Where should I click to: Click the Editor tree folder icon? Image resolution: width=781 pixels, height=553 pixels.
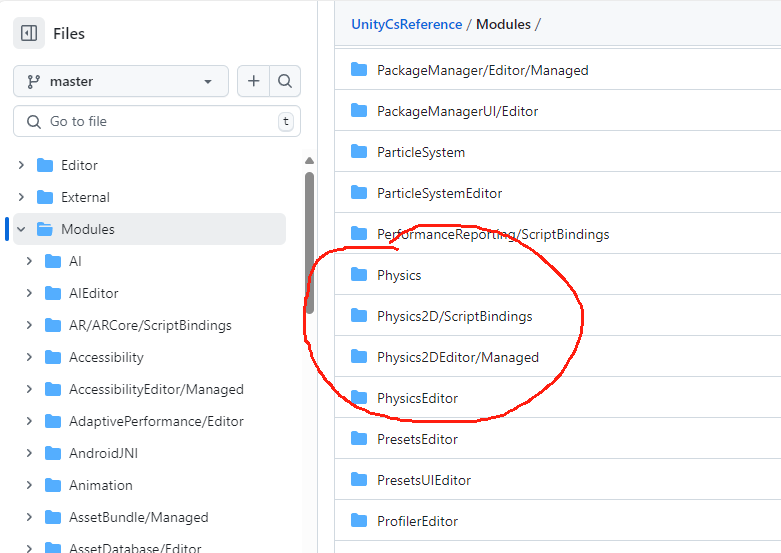45,165
